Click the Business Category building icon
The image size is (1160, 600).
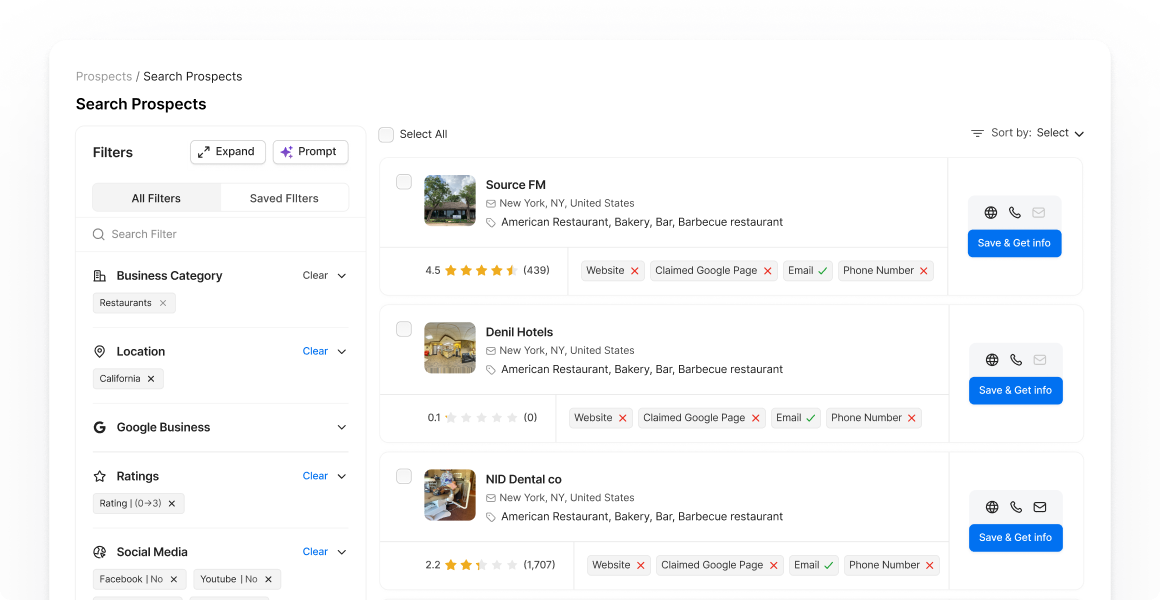99,276
